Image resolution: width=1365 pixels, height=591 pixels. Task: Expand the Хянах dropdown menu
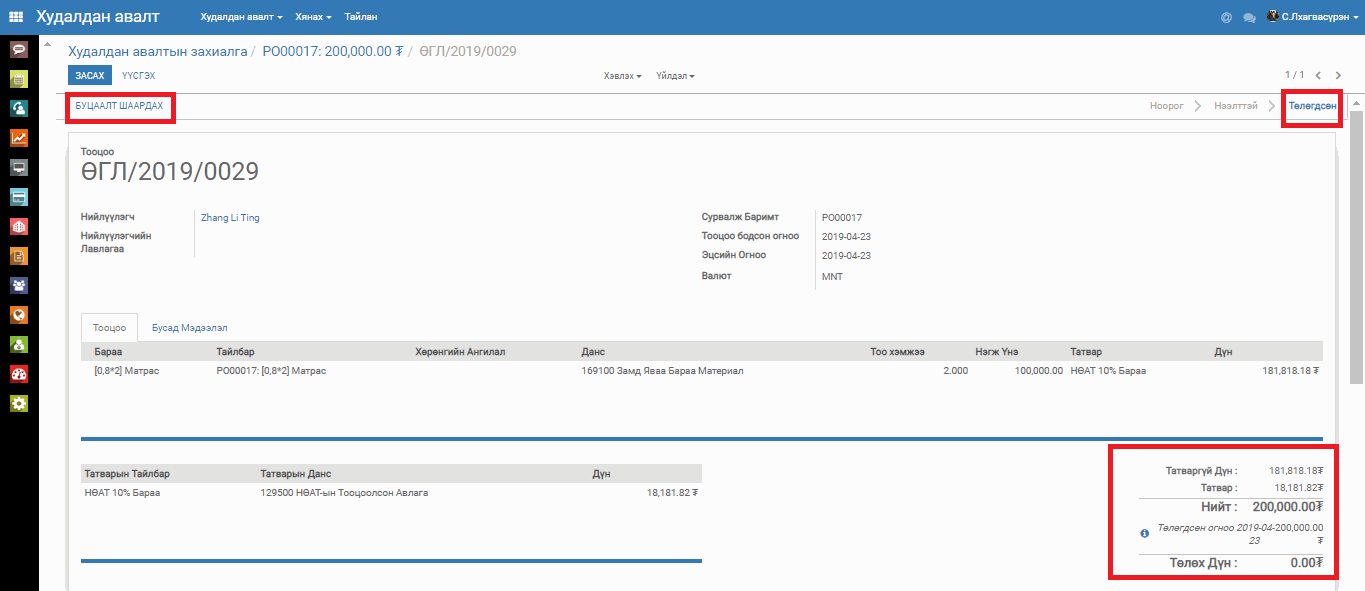click(313, 17)
